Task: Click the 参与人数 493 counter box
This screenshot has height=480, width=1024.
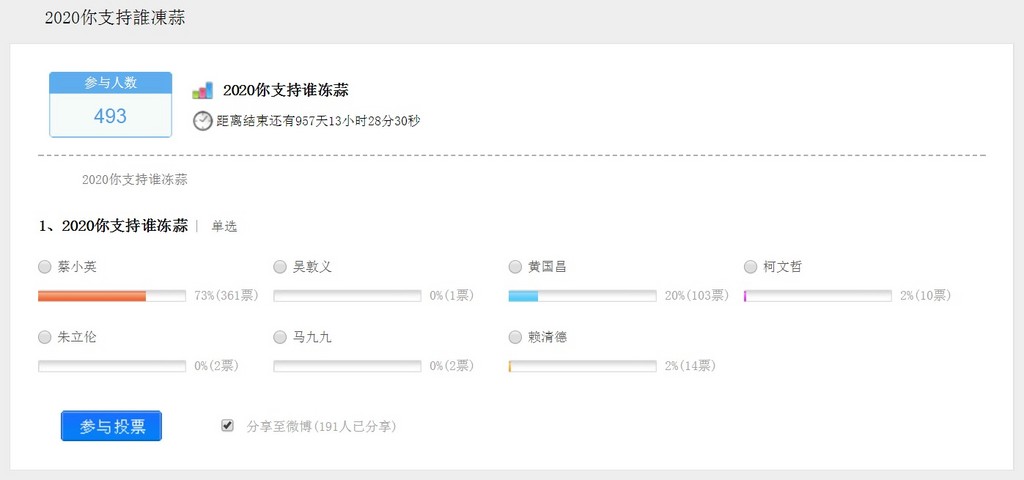Action: pyautogui.click(x=110, y=105)
